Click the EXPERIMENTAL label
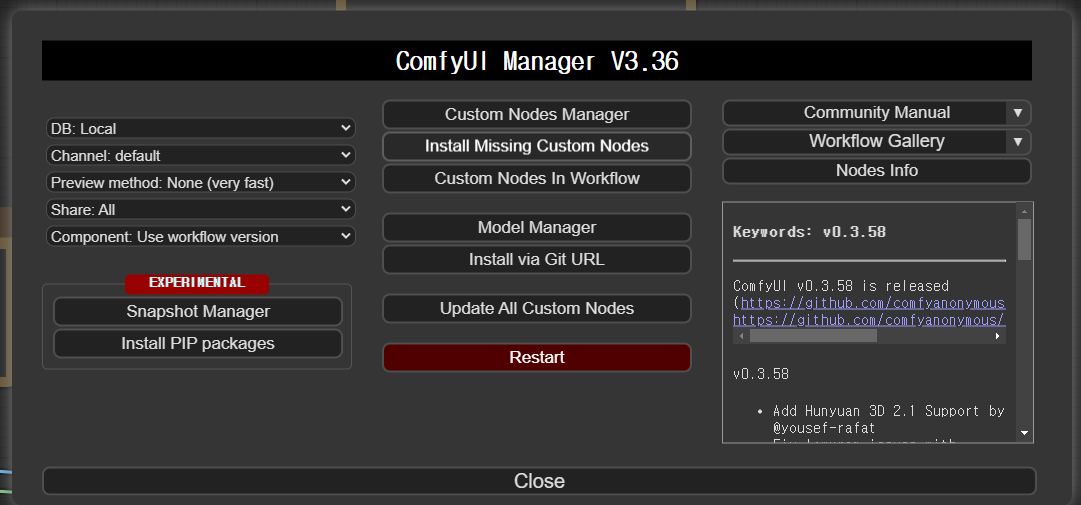Viewport: 1081px width, 505px height. click(197, 283)
